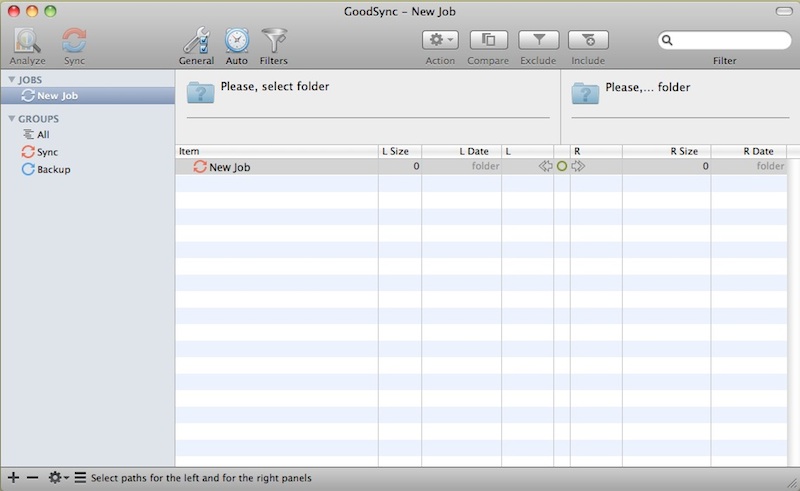Collapse the JOBS section triangle

tap(11, 79)
